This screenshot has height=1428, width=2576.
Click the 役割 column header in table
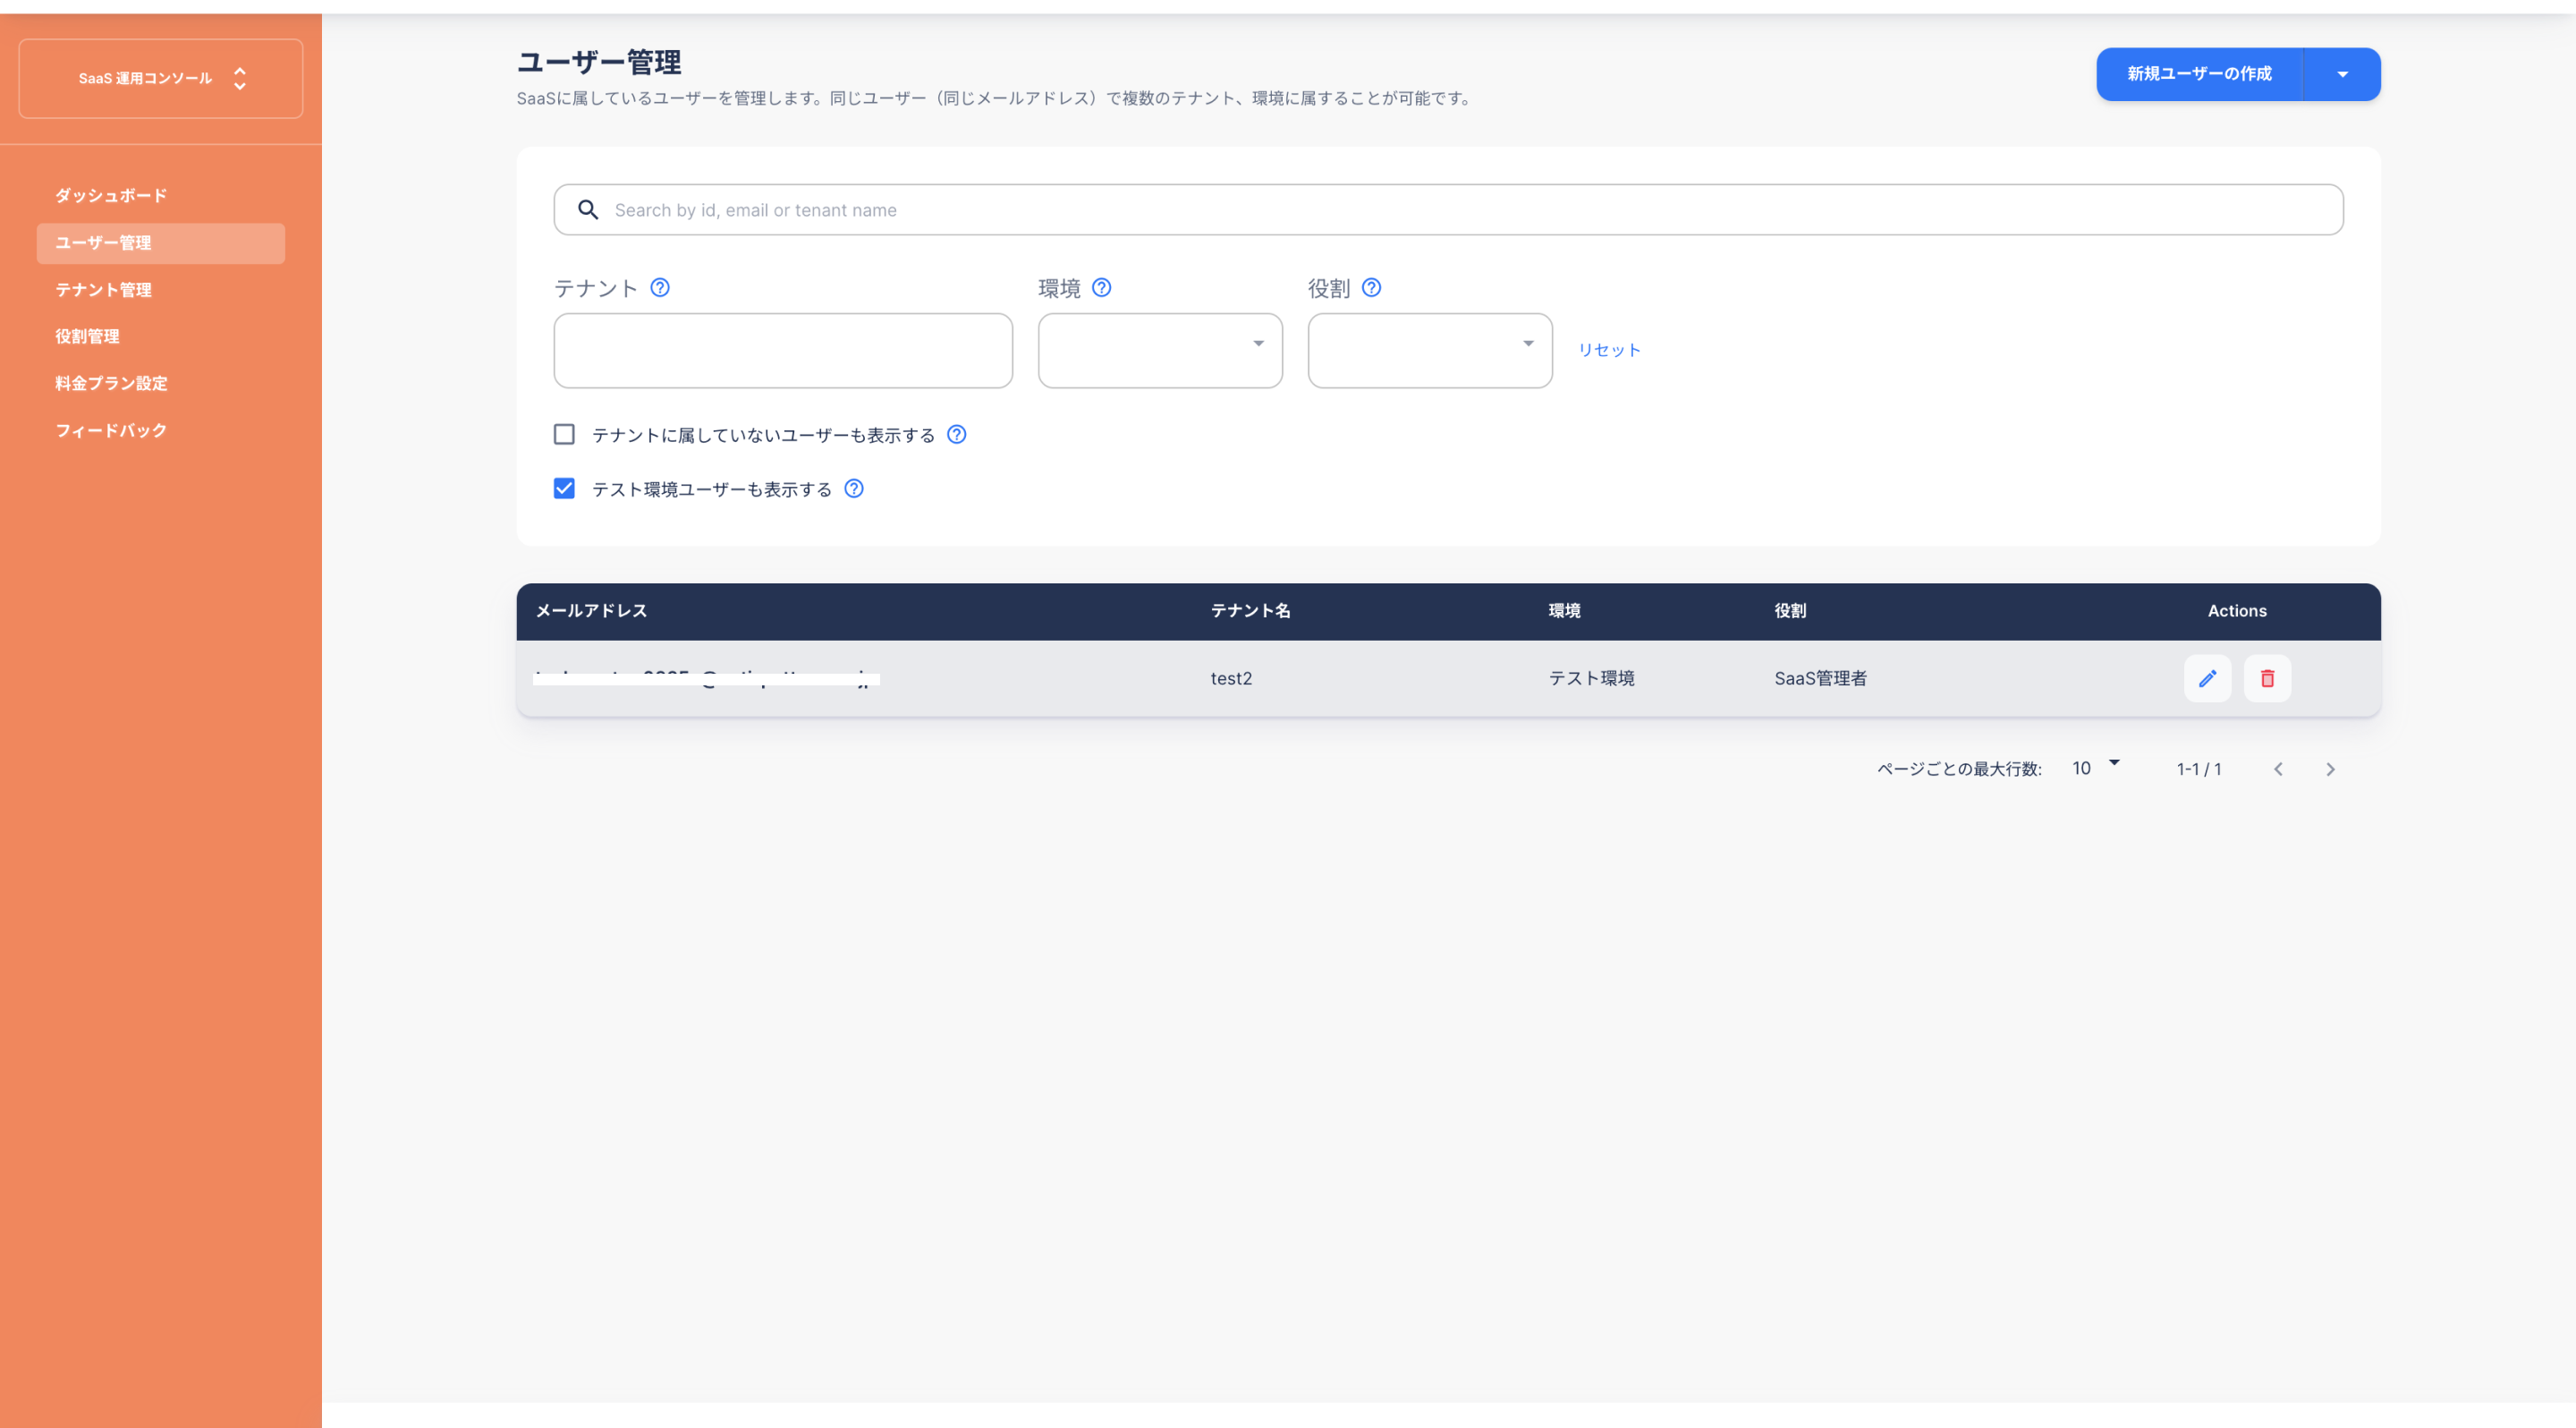[1790, 611]
